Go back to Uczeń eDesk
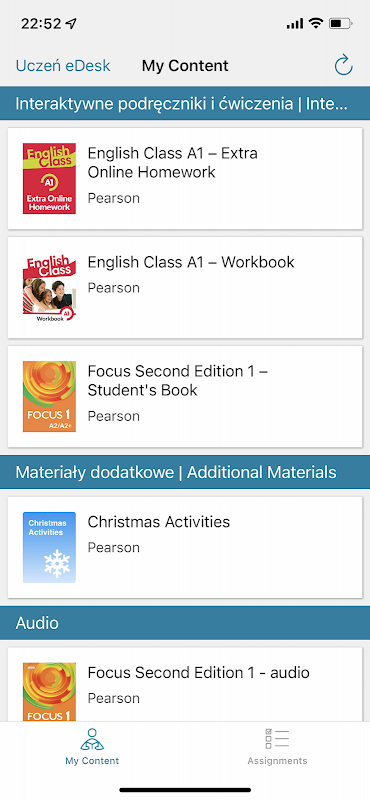Image resolution: width=370 pixels, height=800 pixels. click(x=63, y=66)
